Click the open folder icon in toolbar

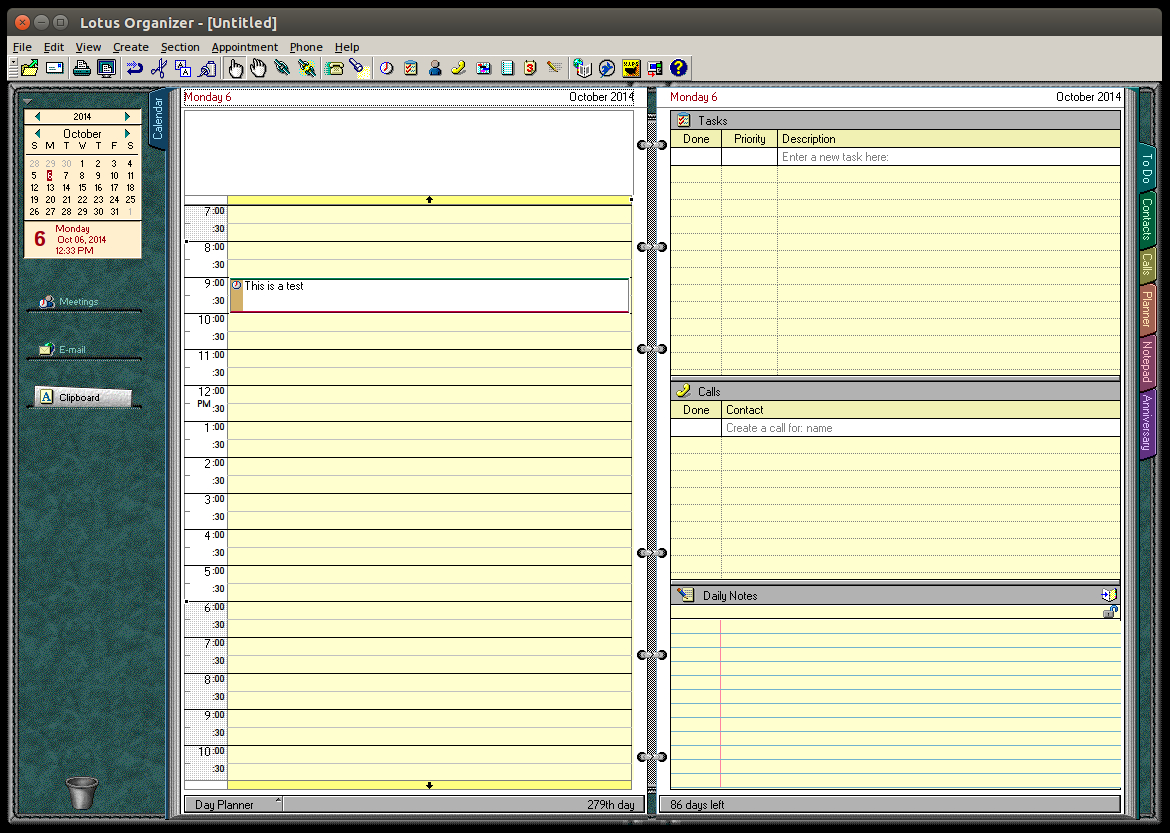[30, 68]
